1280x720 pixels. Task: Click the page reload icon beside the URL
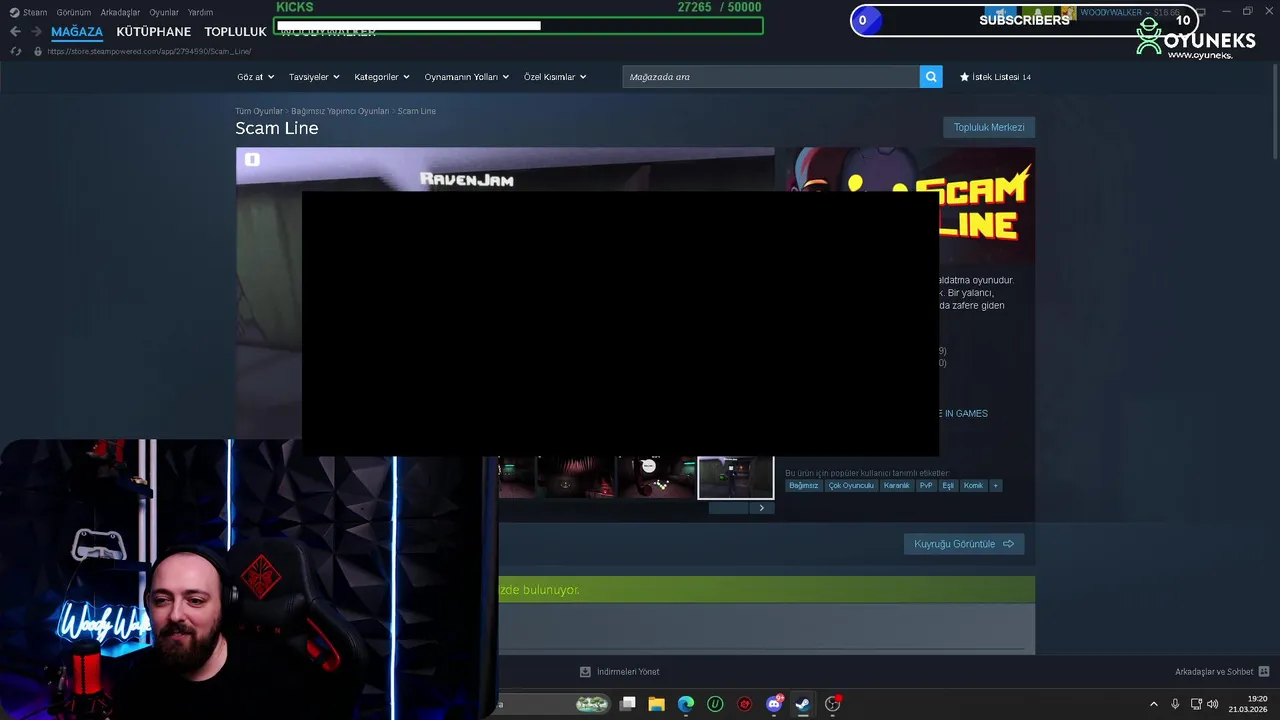[x=15, y=51]
